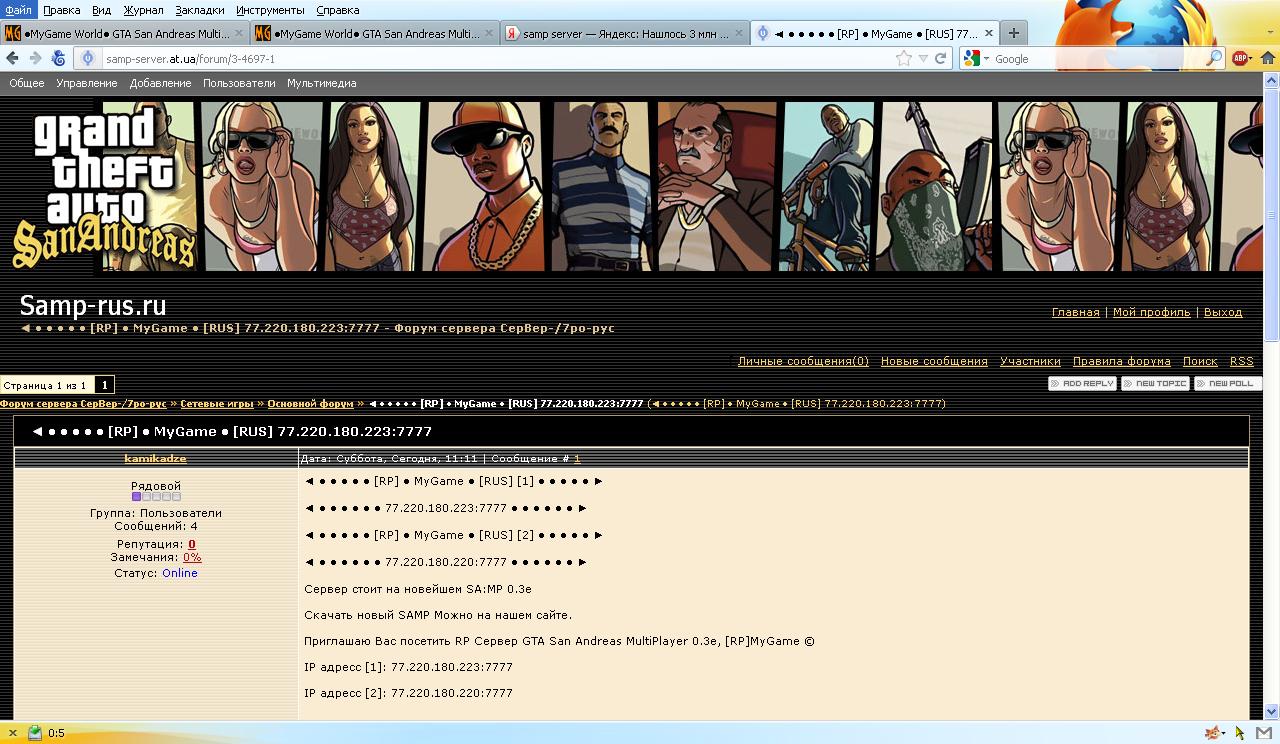
Task: Close the second MyGame World tab
Action: tap(488, 33)
